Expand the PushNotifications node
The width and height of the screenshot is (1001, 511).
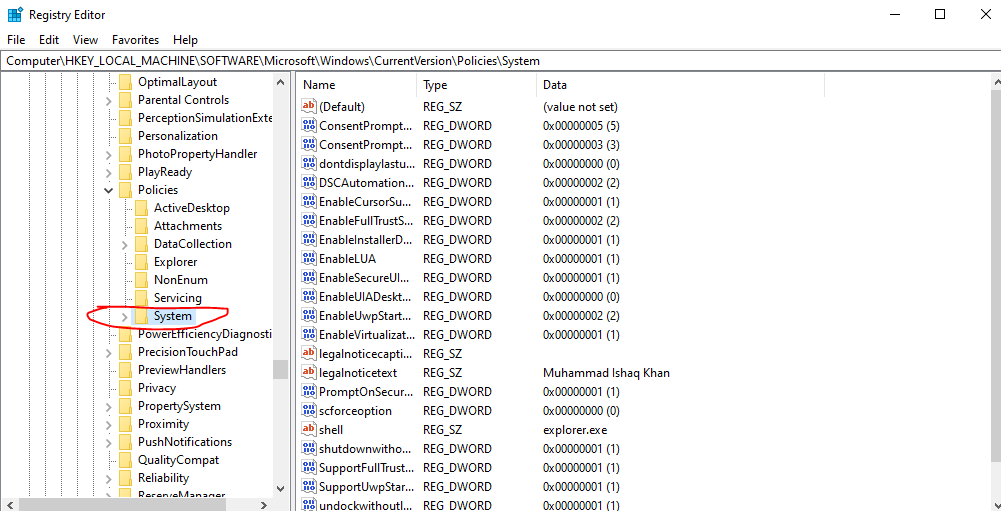(x=109, y=442)
